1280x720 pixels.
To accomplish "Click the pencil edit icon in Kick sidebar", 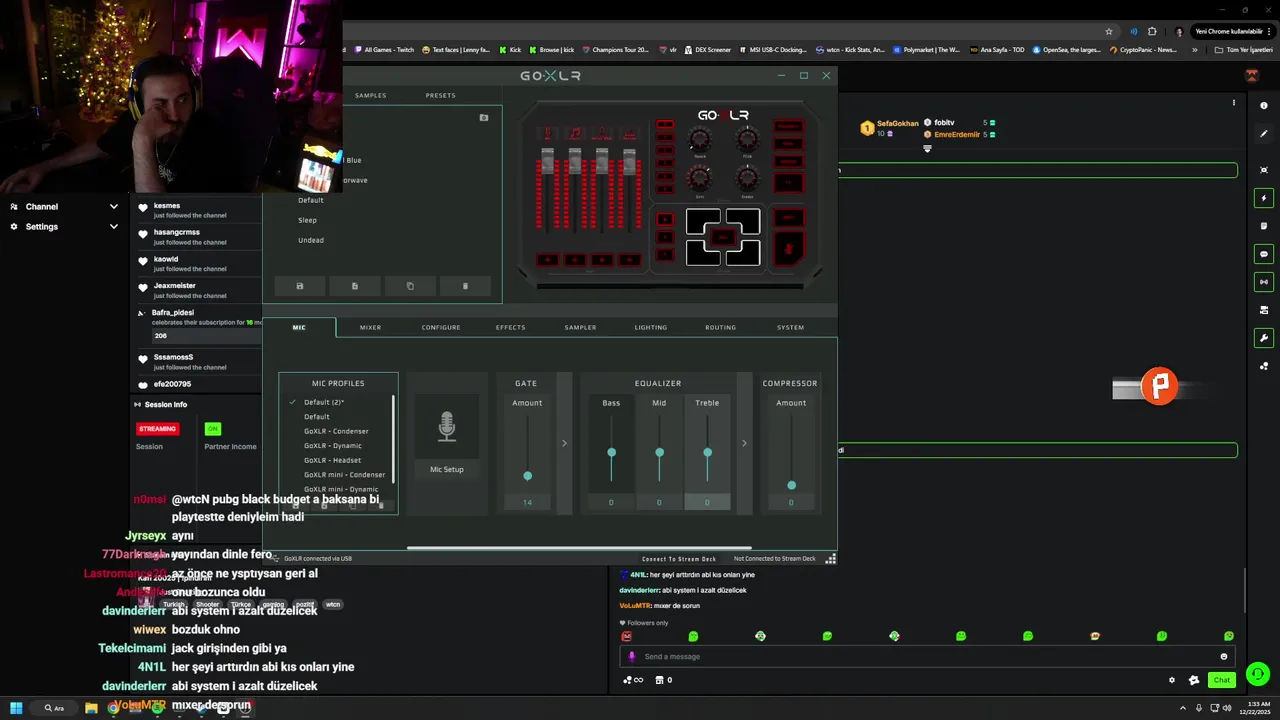I will pyautogui.click(x=1264, y=134).
